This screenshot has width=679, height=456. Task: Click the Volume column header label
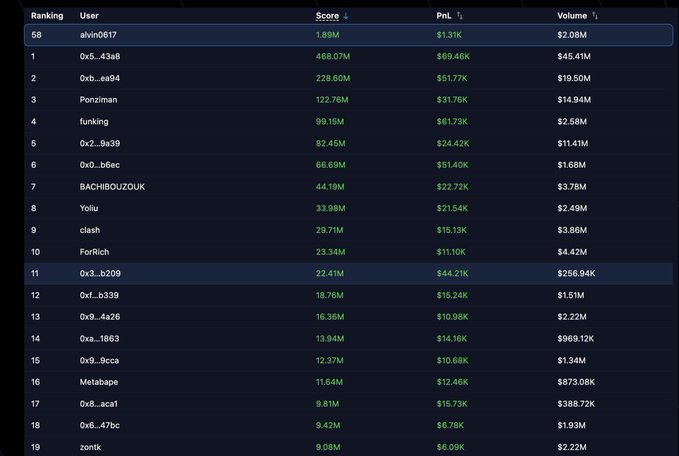572,16
